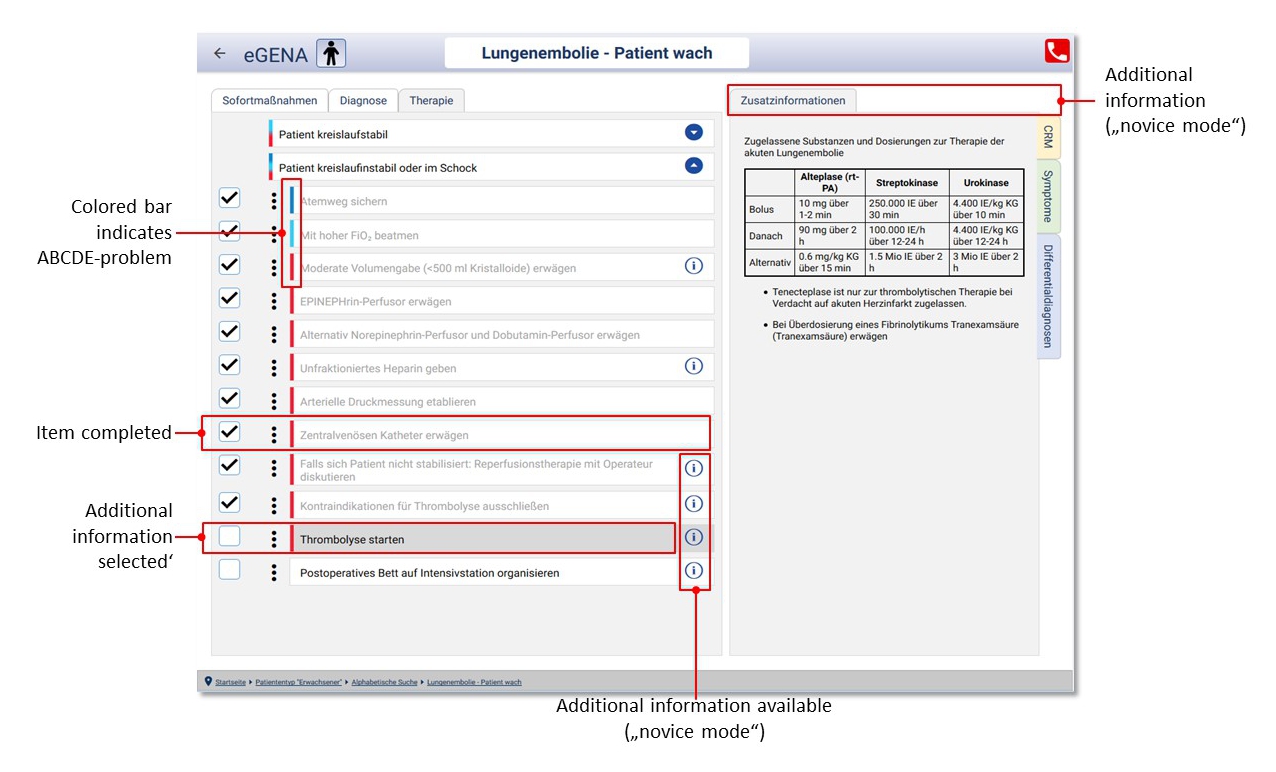The width and height of the screenshot is (1276, 772).
Task: Check Postoperatives Bett auf Intensivstation checkbox
Action: 229,571
